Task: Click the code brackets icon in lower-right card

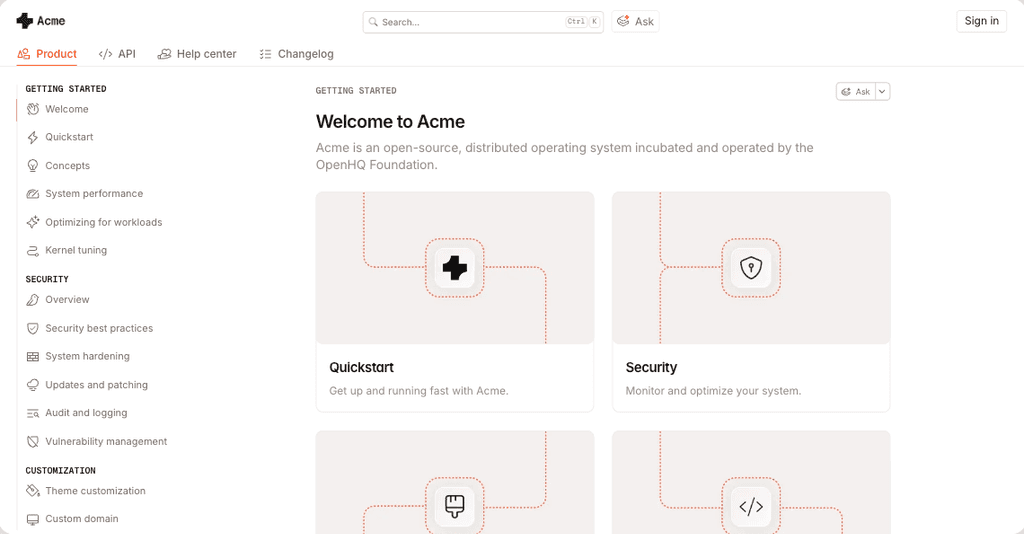Action: [x=751, y=507]
